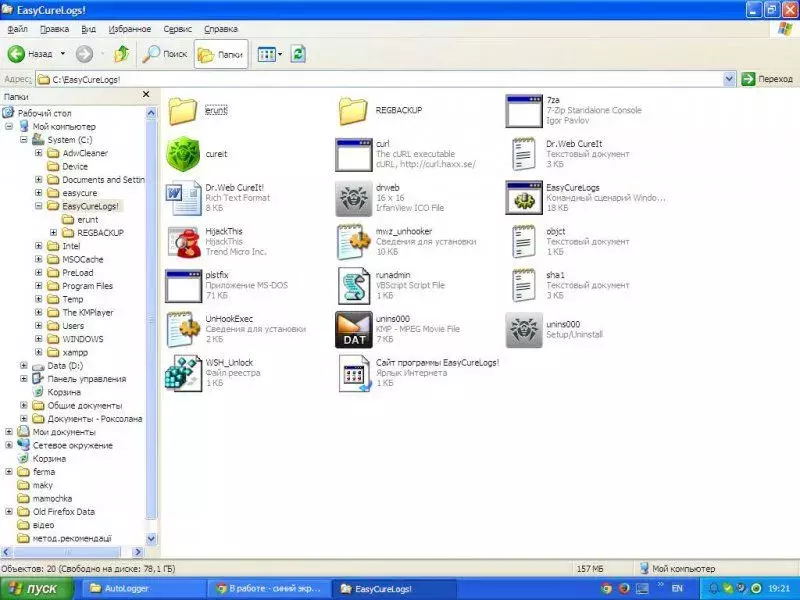Expand the REGBACKUP tree node
The width and height of the screenshot is (800, 600).
pos(54,233)
